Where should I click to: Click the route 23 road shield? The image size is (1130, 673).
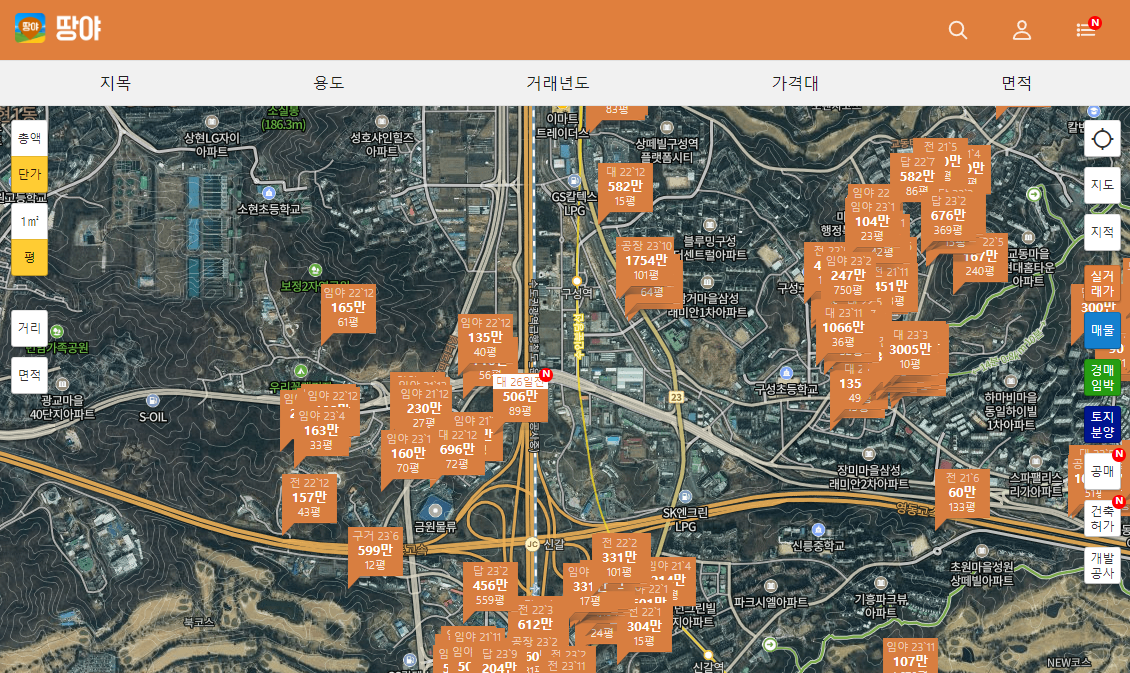point(676,397)
